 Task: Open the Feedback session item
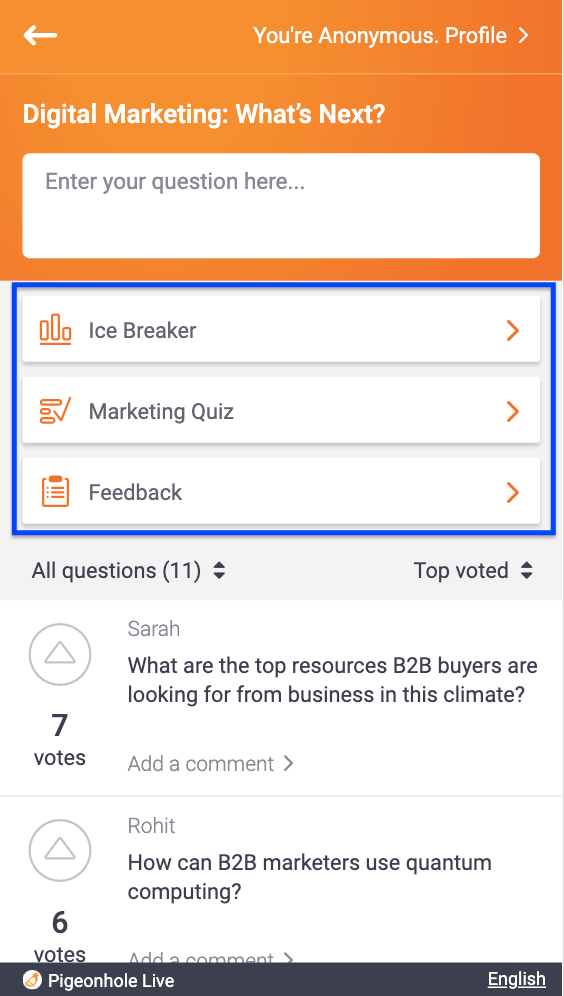point(281,492)
